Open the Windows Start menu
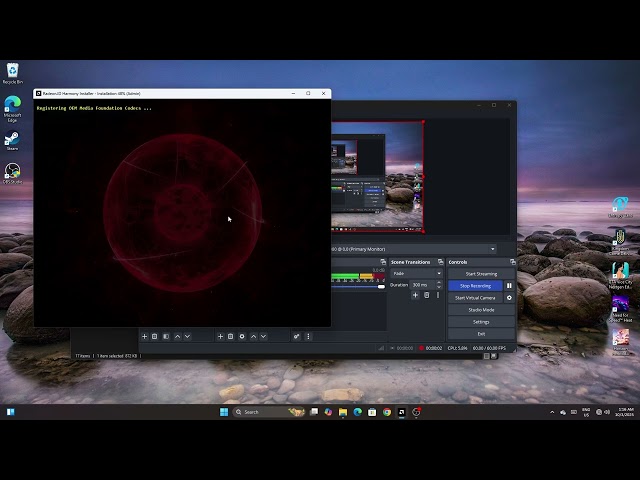640x480 pixels. 224,412
